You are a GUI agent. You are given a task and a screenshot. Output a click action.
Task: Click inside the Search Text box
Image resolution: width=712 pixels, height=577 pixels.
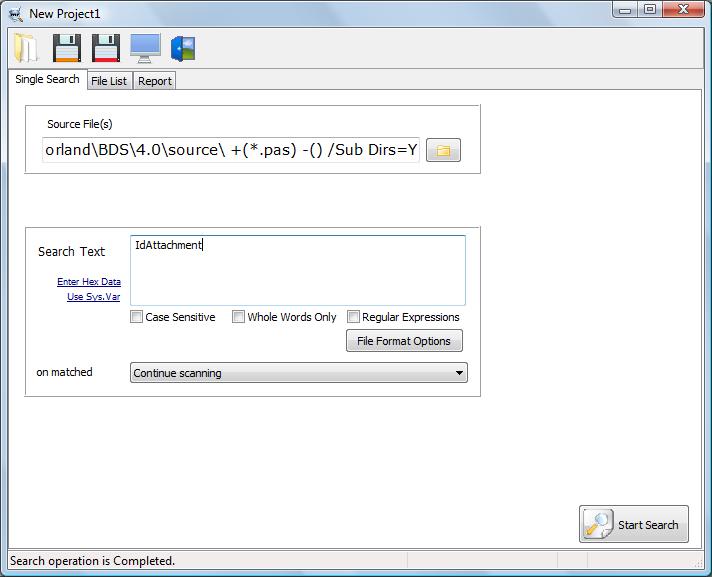pos(297,270)
